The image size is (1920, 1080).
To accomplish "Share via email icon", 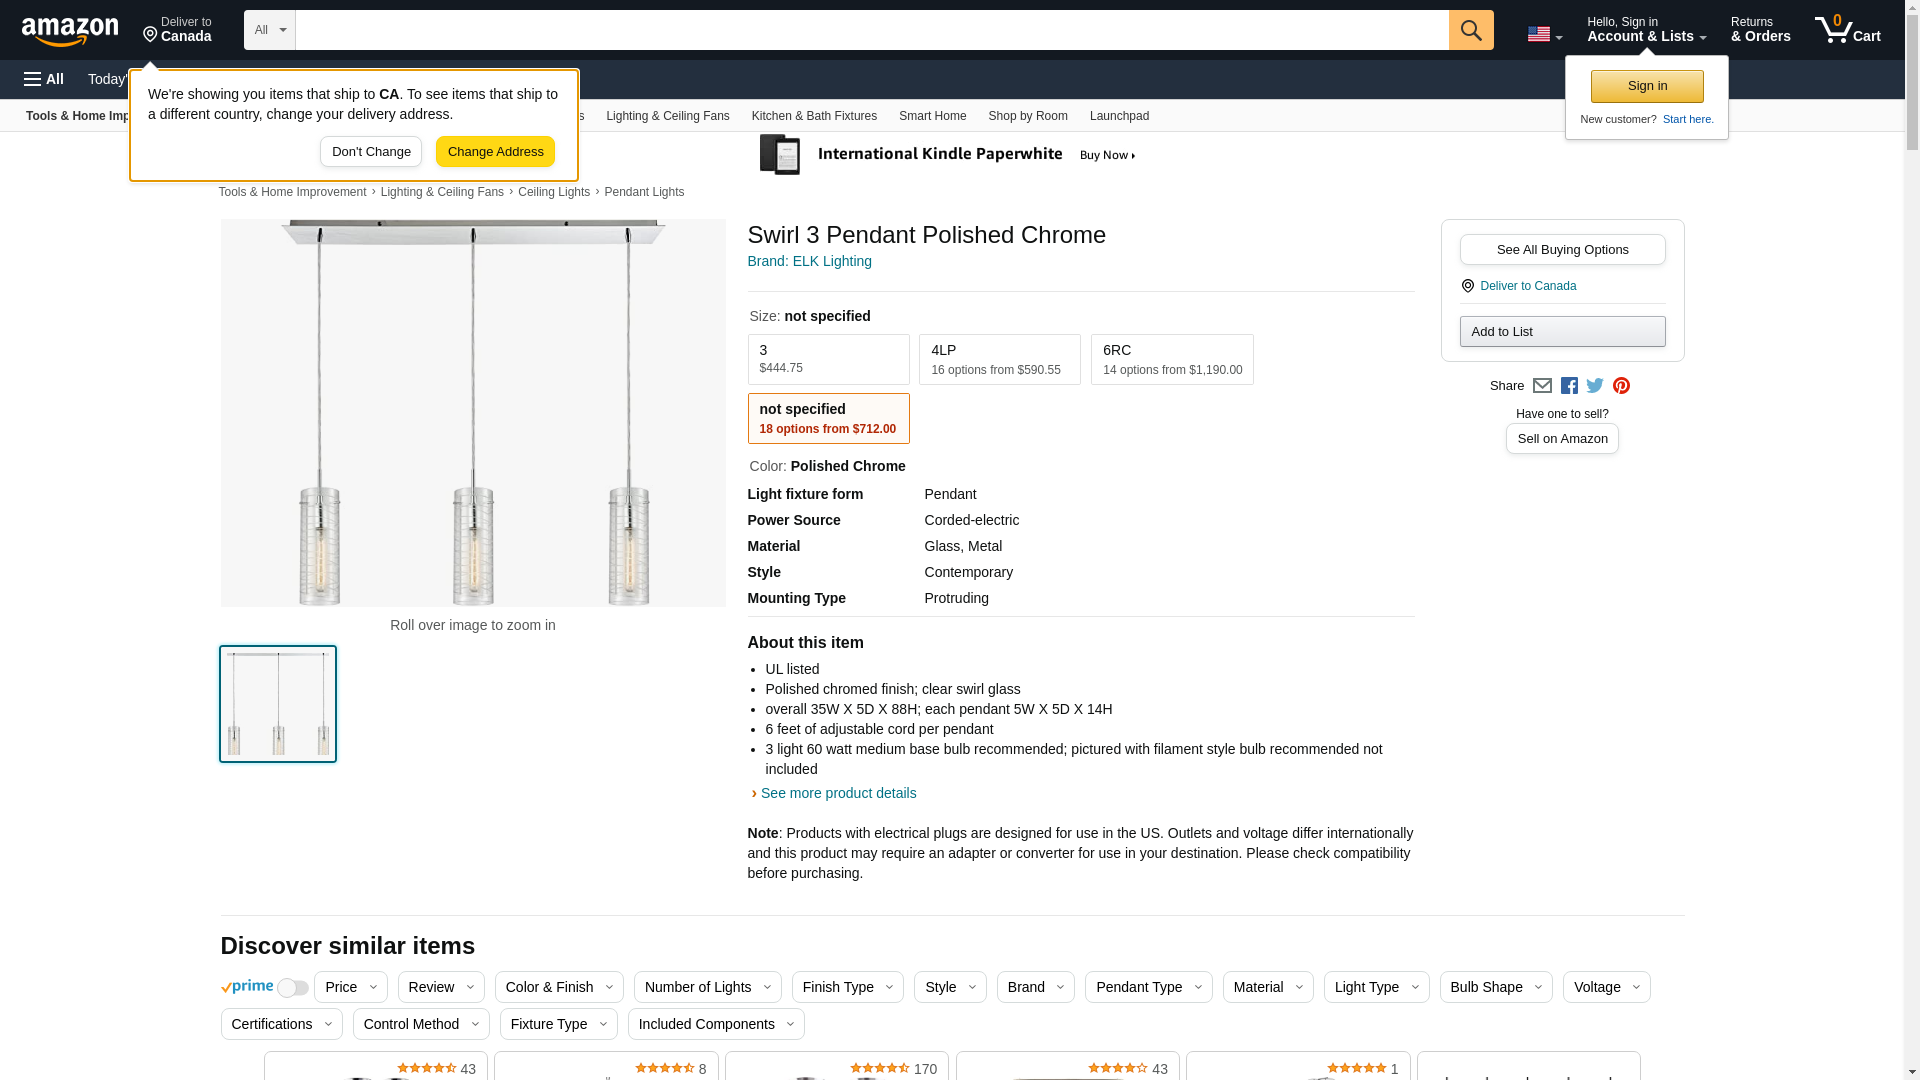I will point(1542,386).
